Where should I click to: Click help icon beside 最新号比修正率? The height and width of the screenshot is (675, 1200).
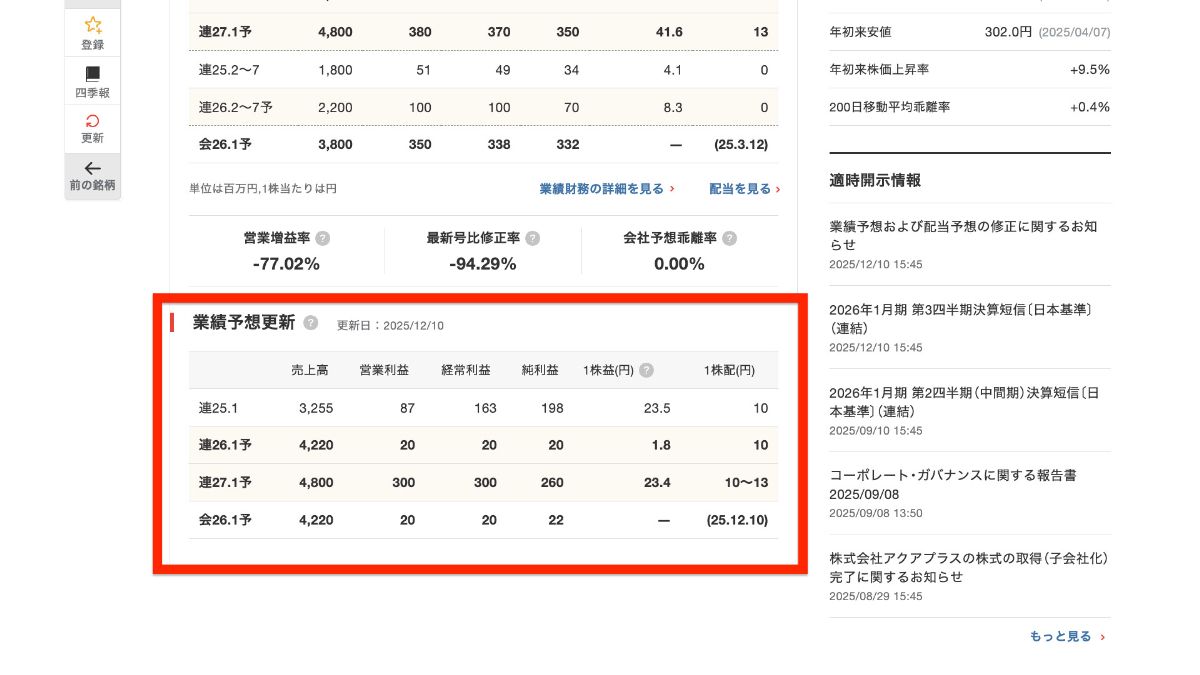pyautogui.click(x=533, y=239)
